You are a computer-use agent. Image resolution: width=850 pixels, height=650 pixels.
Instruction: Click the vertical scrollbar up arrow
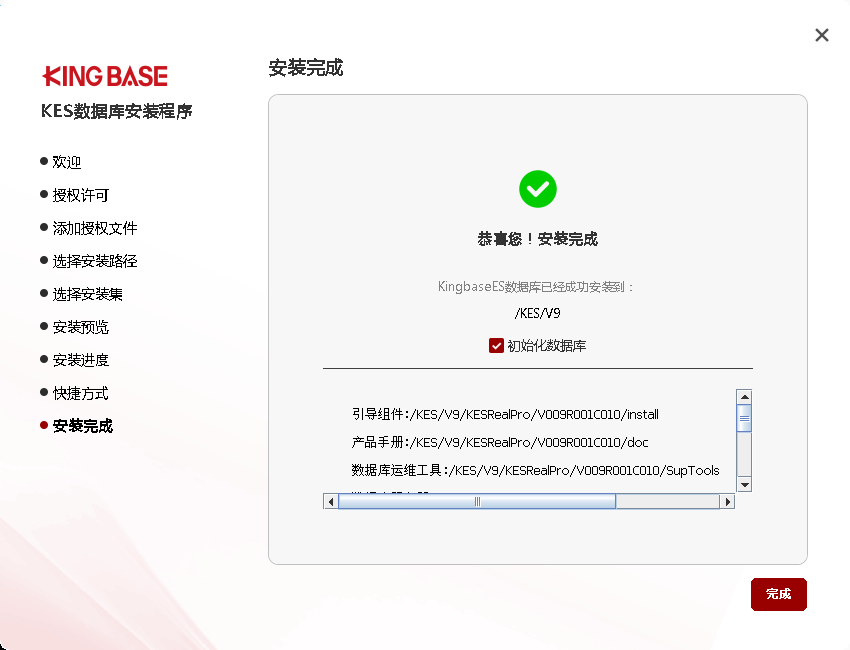click(743, 396)
